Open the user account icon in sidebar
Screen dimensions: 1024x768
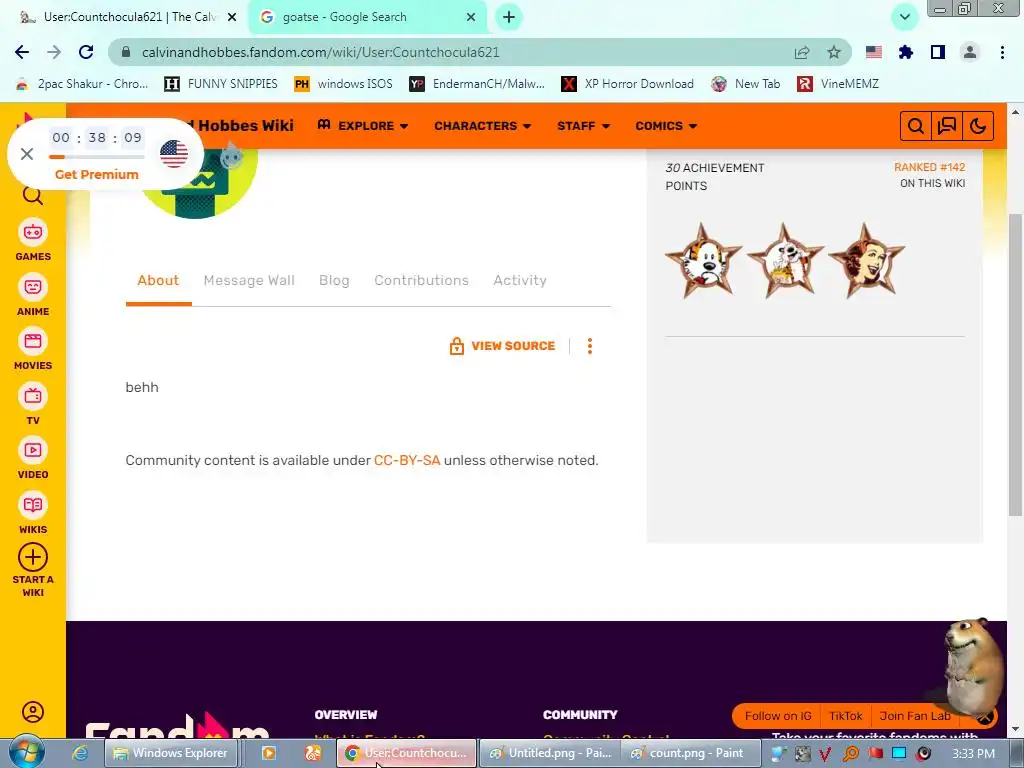click(x=33, y=712)
